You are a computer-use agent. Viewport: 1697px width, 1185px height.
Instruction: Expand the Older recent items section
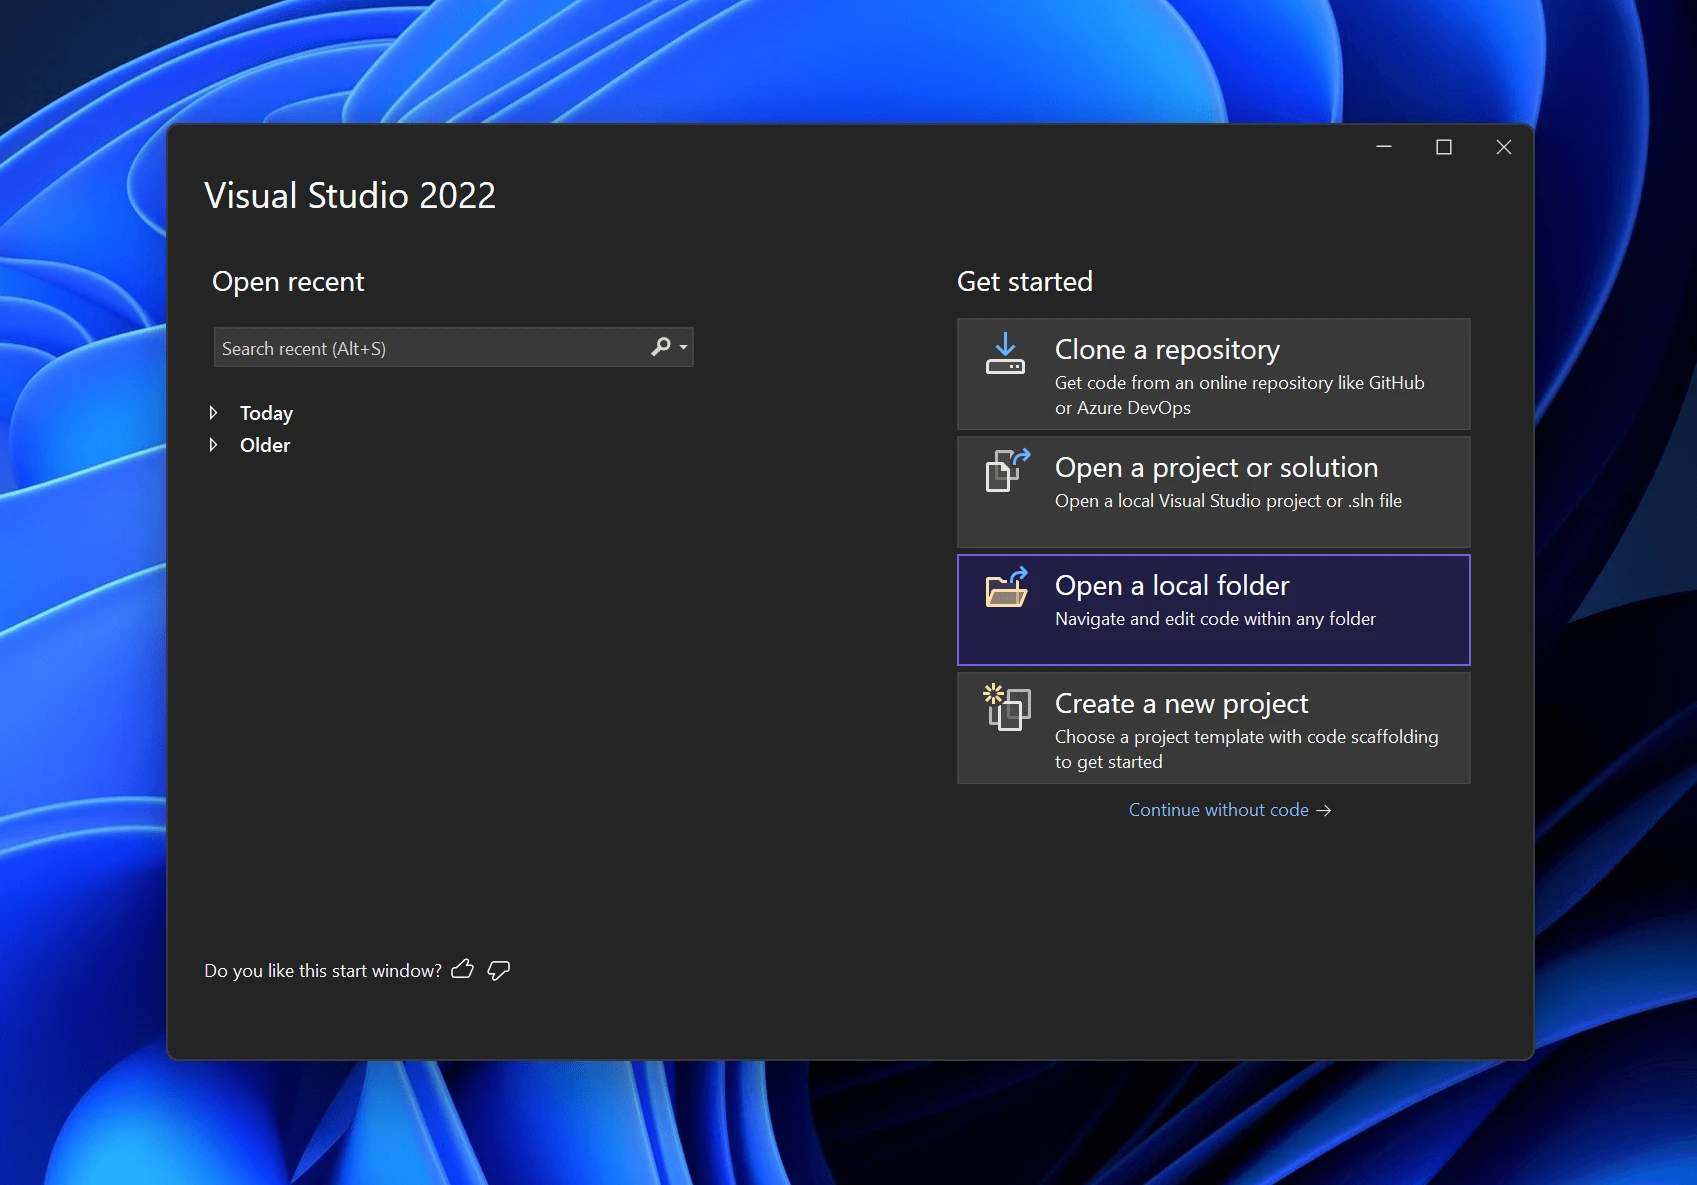click(x=214, y=445)
